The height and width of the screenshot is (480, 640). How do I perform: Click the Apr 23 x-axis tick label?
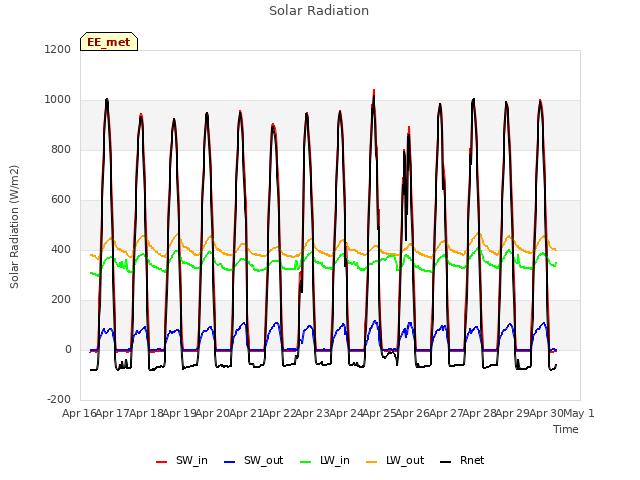312,413
